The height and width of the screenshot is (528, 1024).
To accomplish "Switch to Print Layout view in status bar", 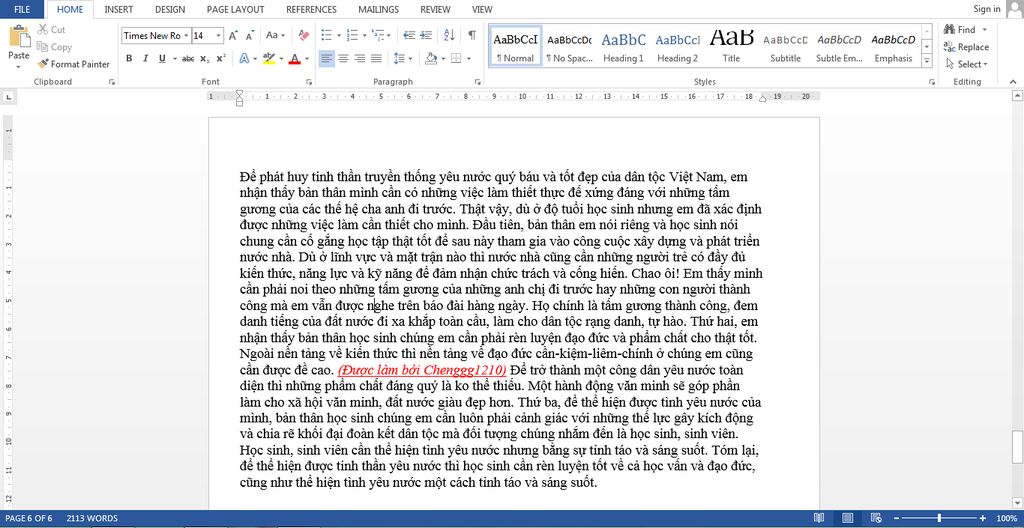I will point(848,518).
